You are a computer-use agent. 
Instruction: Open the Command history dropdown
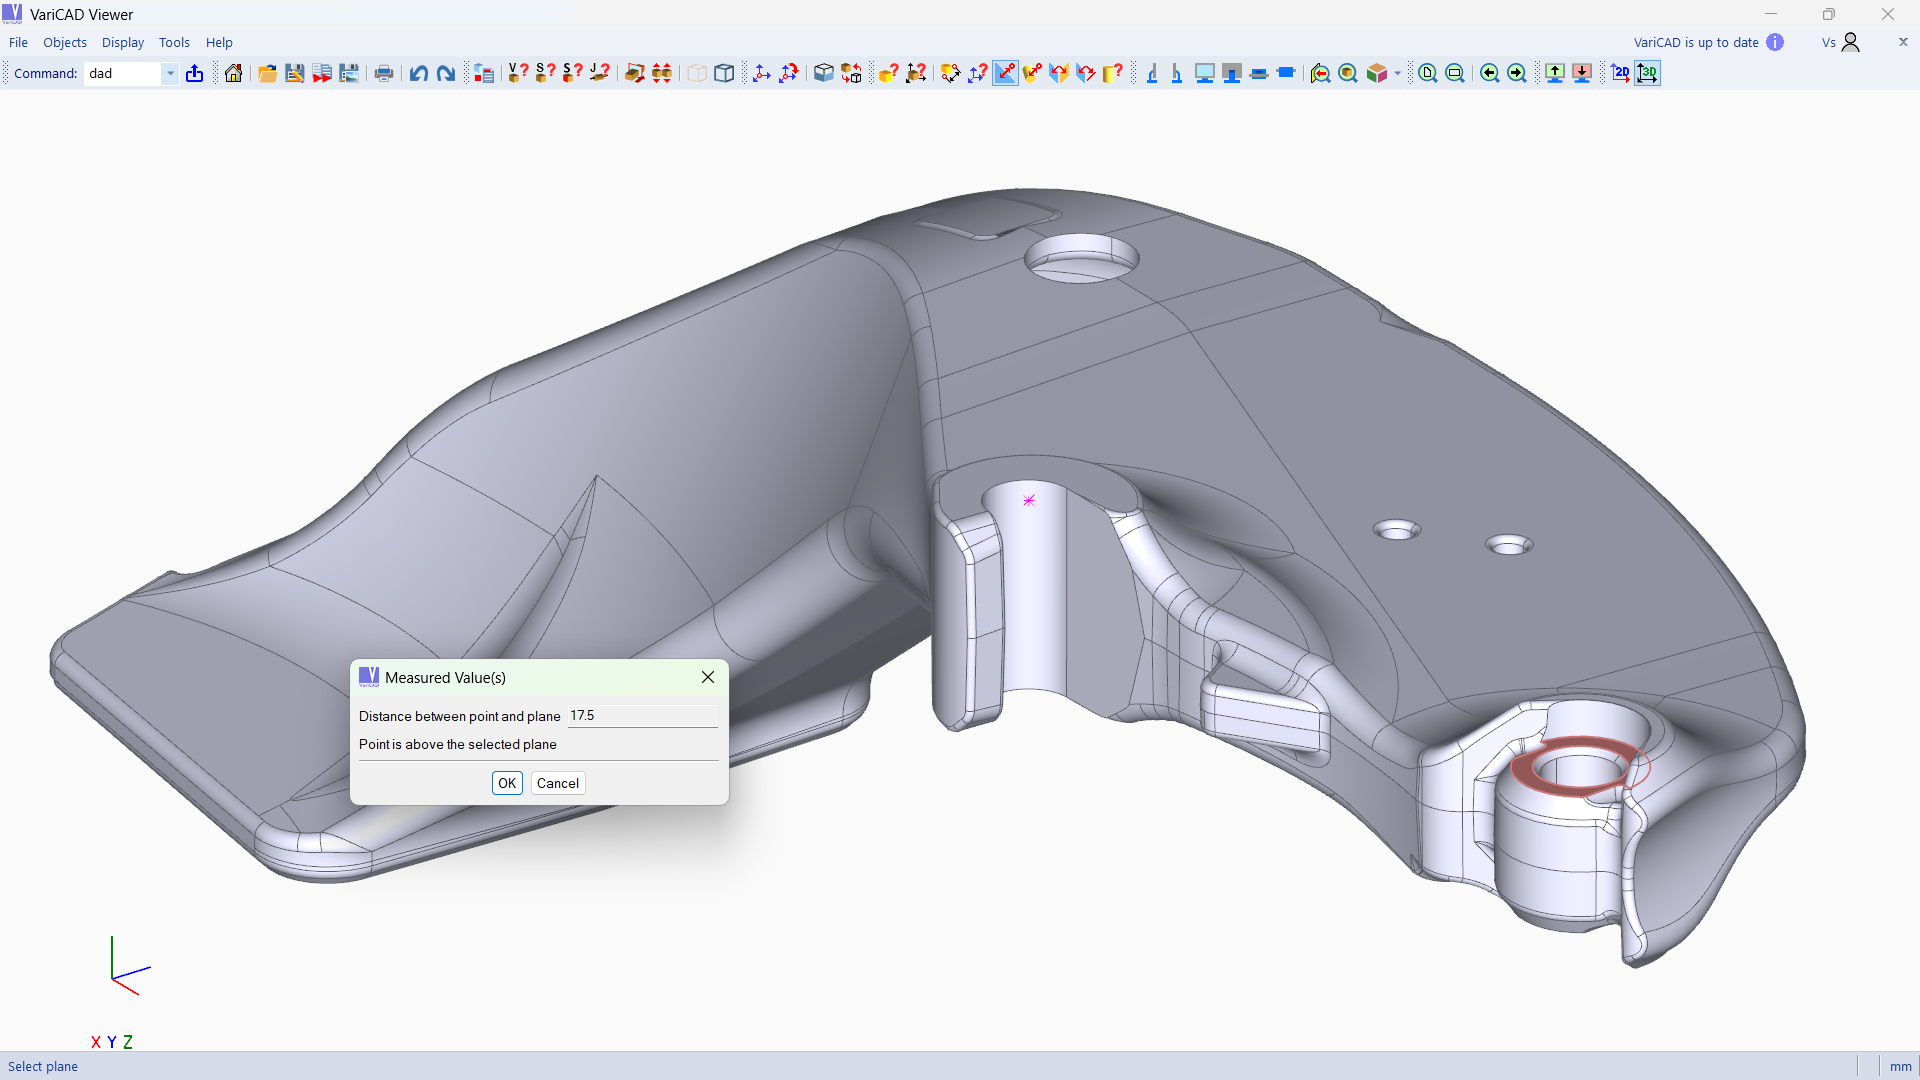[x=170, y=73]
